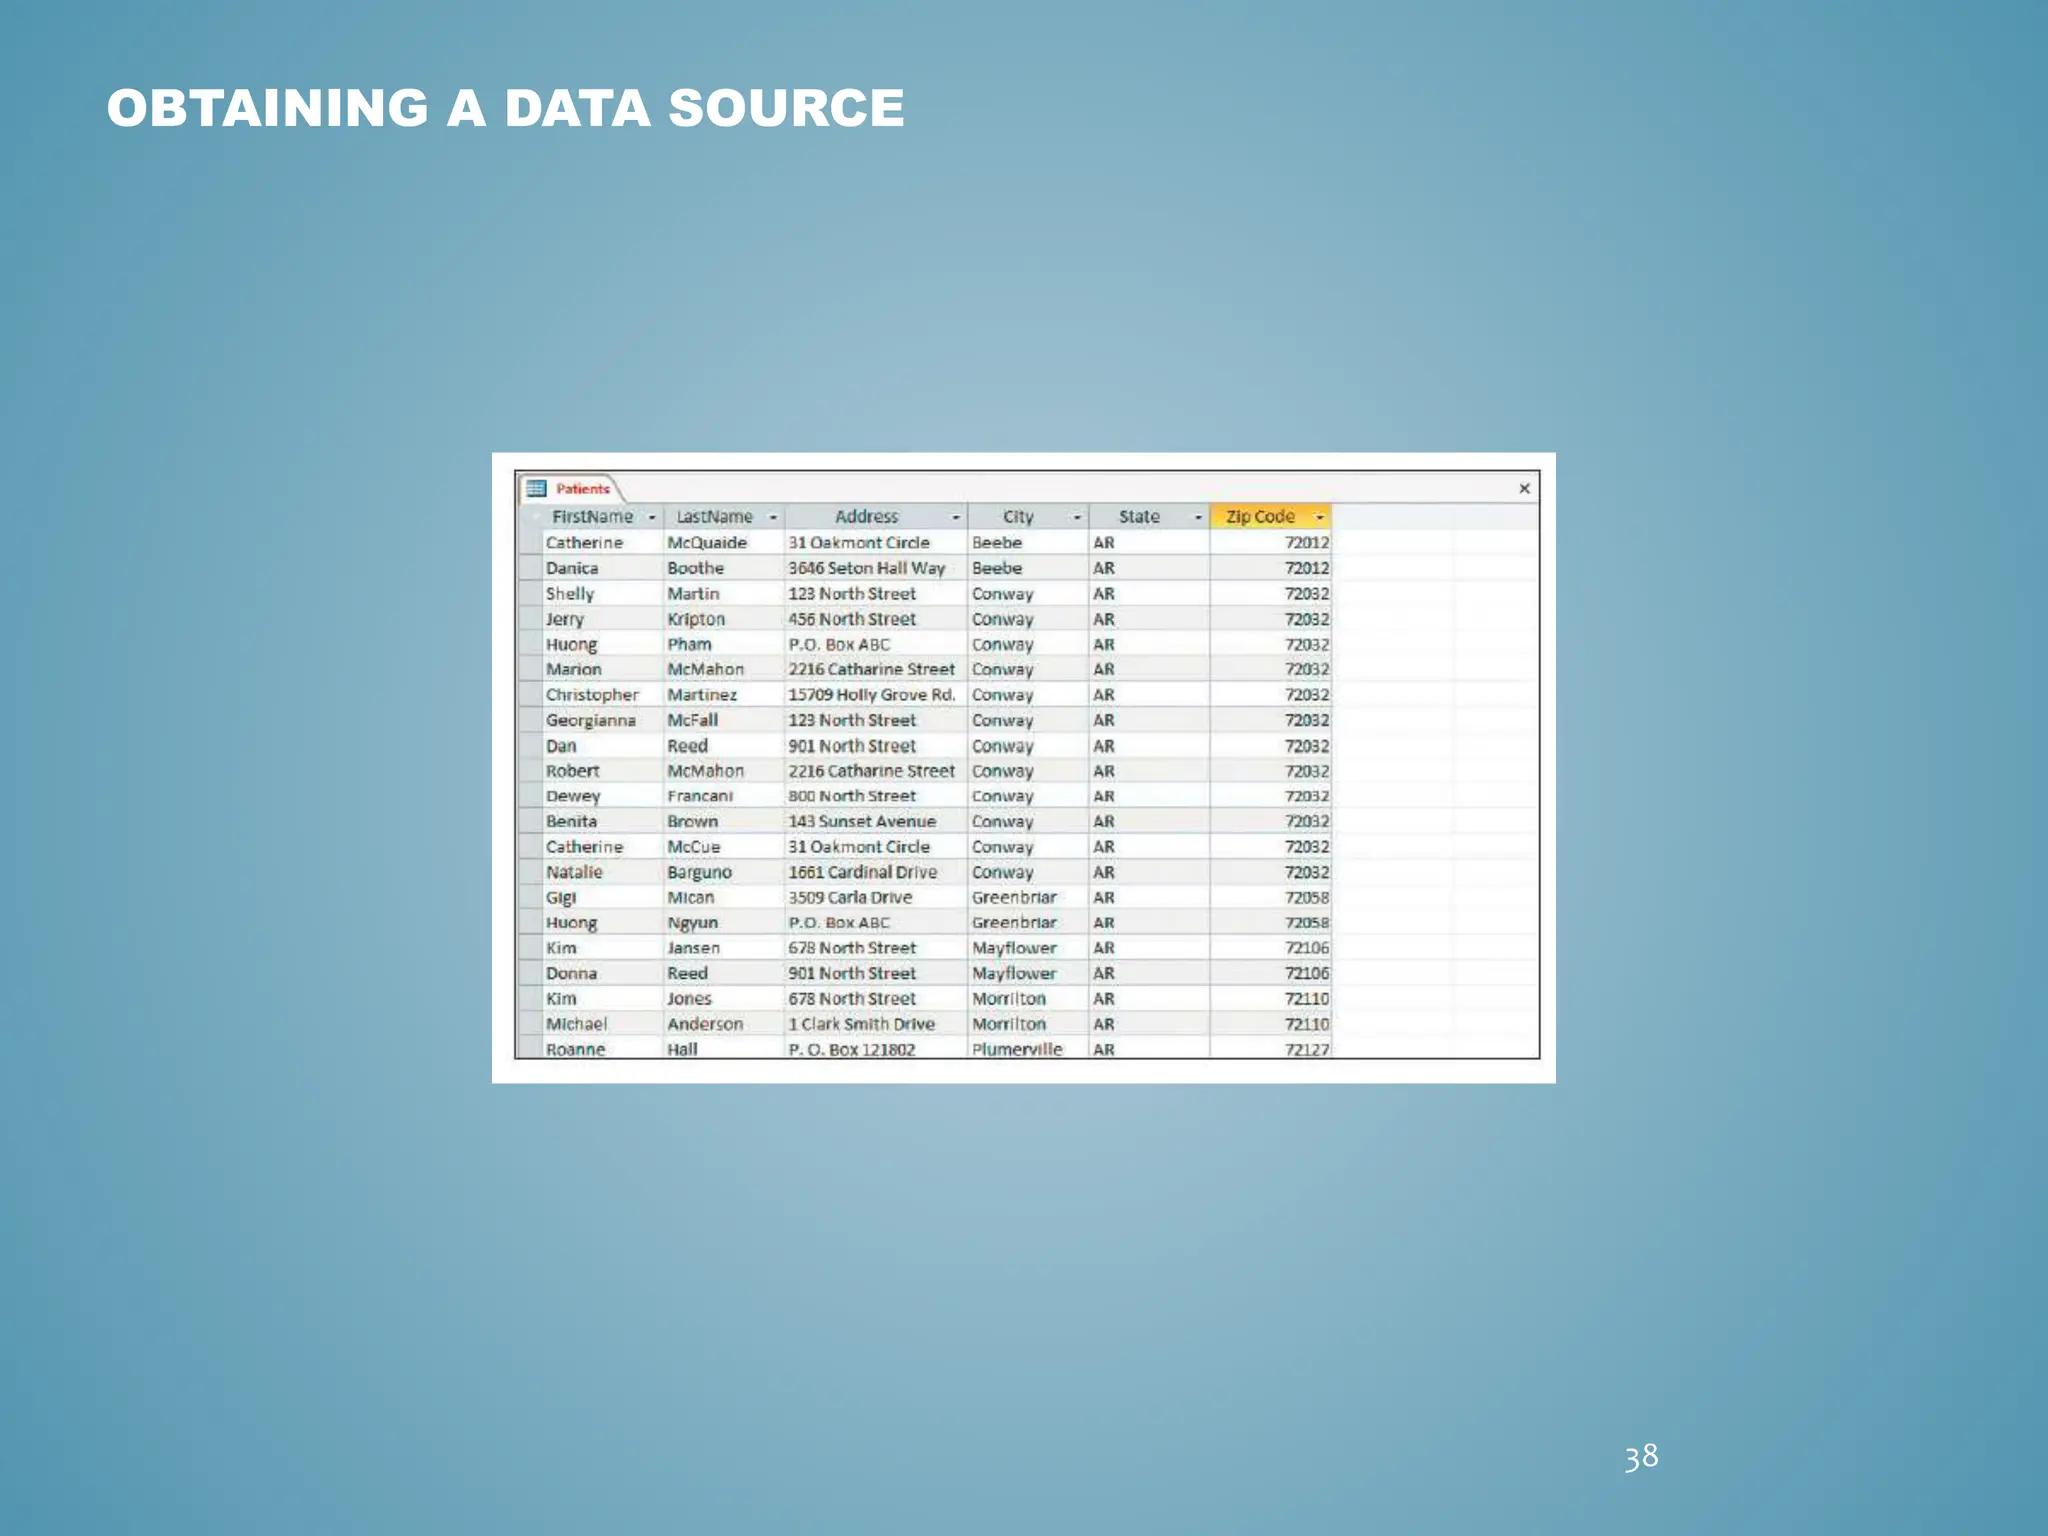This screenshot has height=1536, width=2048.
Task: Select the Zip Code column header
Action: (1260, 517)
